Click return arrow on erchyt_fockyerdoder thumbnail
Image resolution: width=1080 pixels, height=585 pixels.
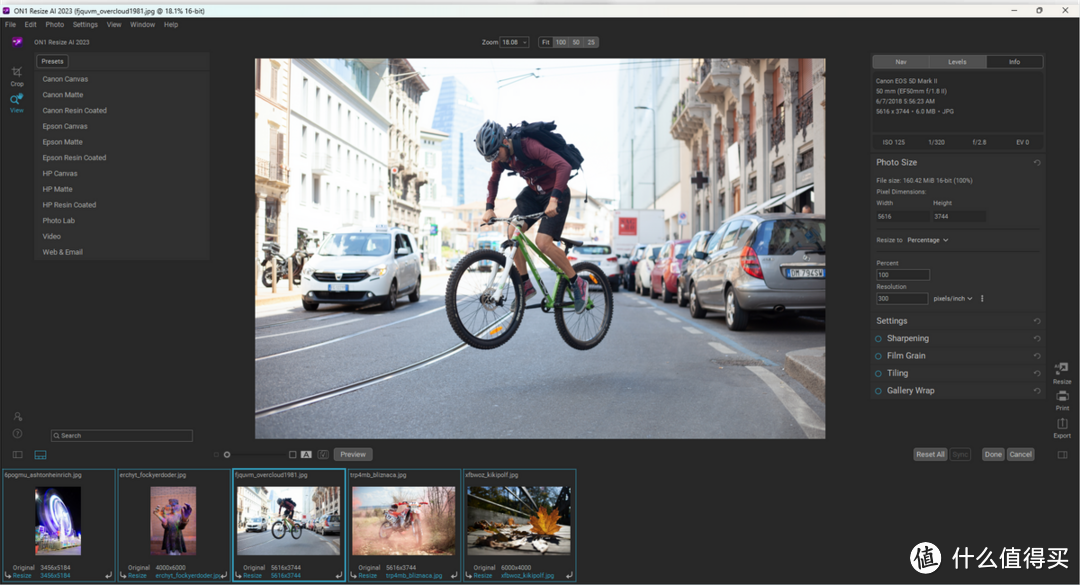pos(223,575)
